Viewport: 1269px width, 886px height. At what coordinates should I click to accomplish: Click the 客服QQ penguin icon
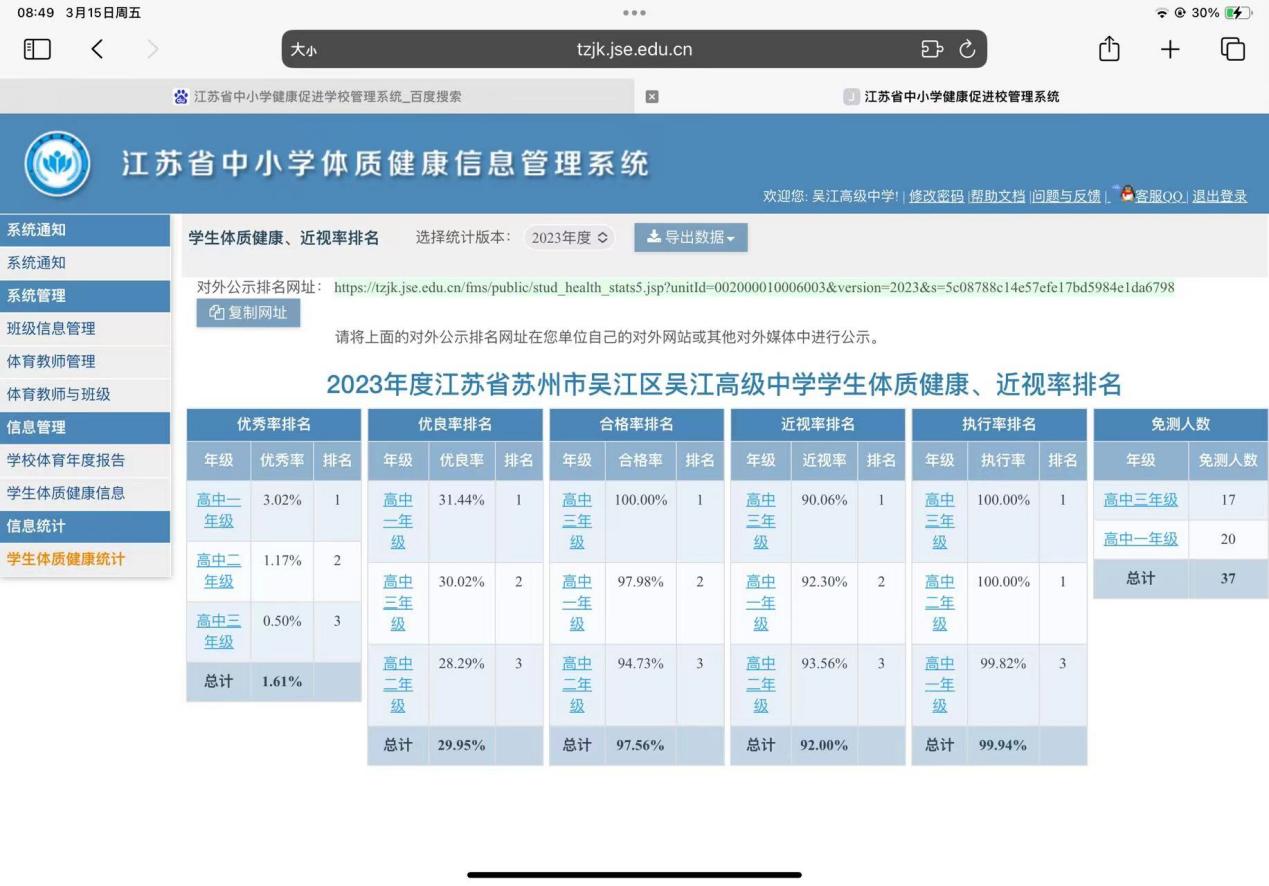(1127, 193)
